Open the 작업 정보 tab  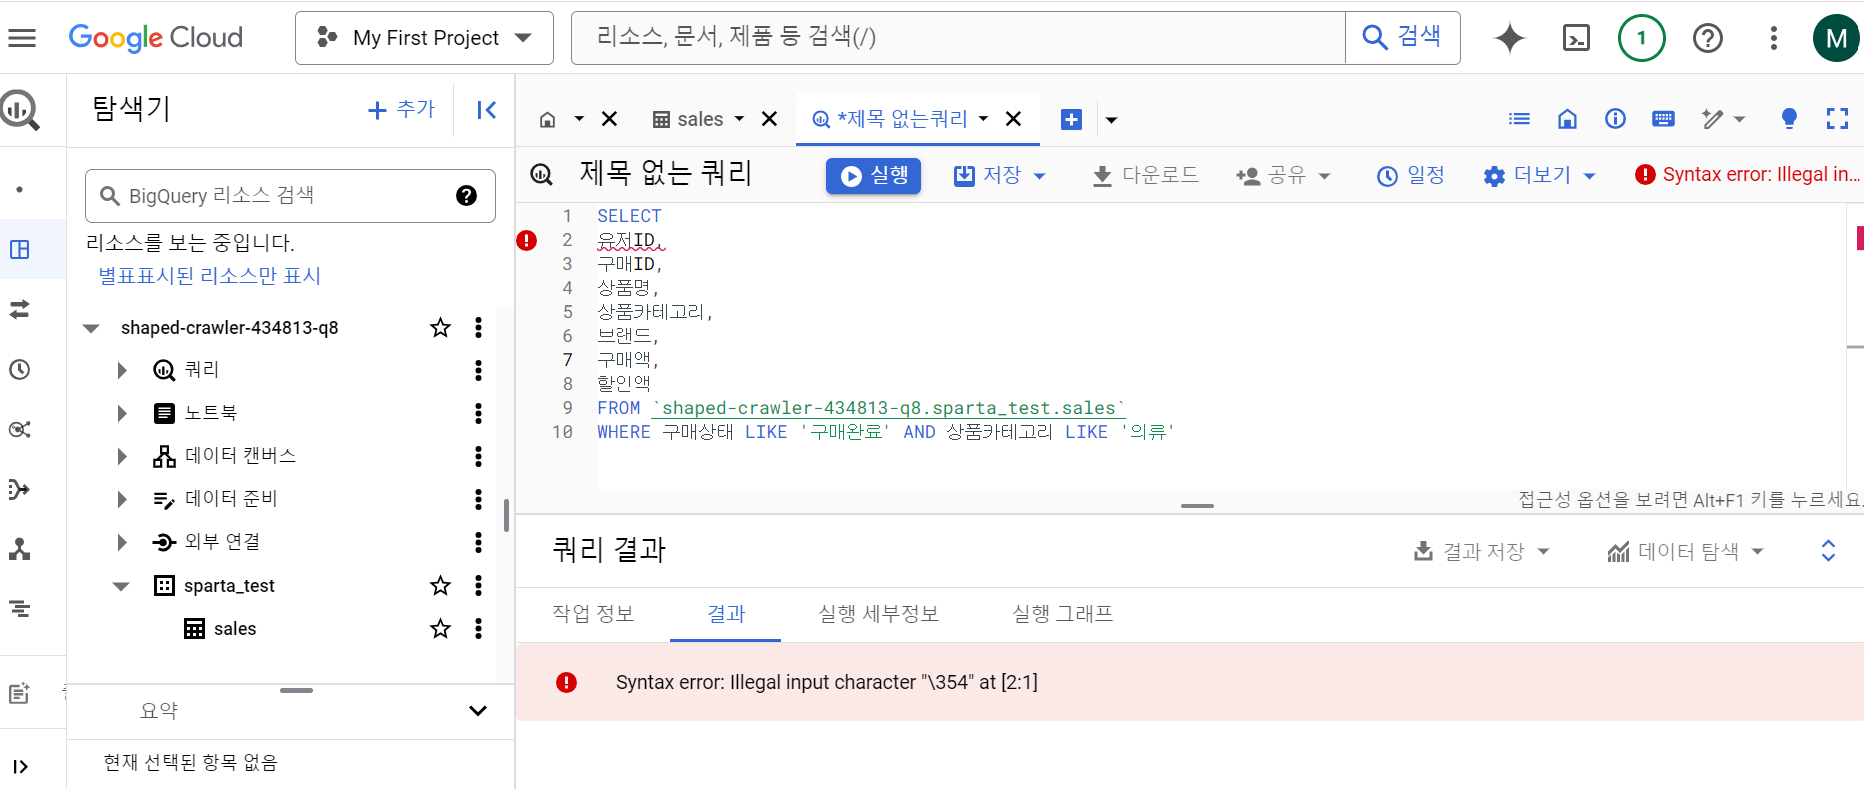coord(593,614)
